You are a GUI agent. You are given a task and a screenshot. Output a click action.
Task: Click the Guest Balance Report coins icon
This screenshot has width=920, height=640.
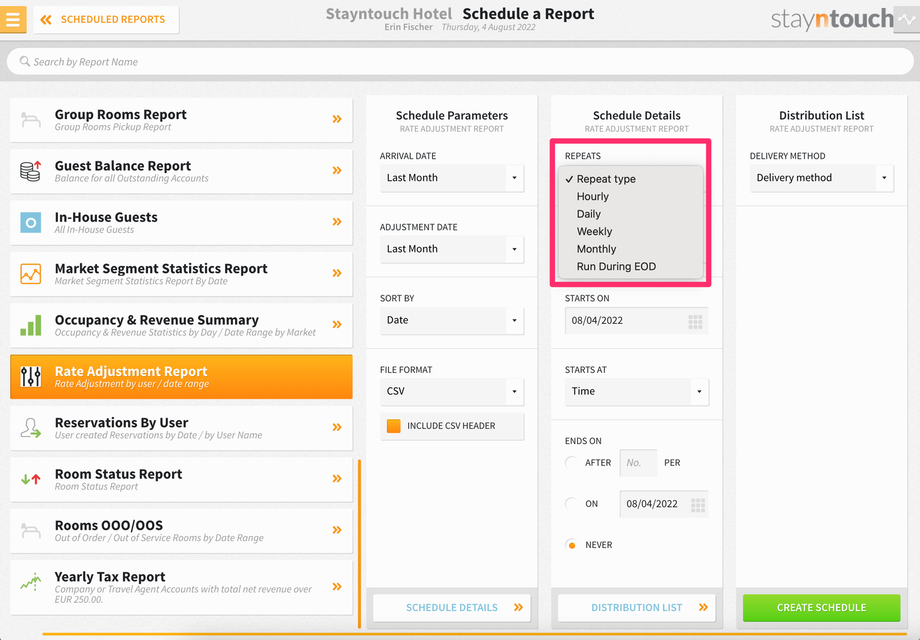pyautogui.click(x=31, y=171)
